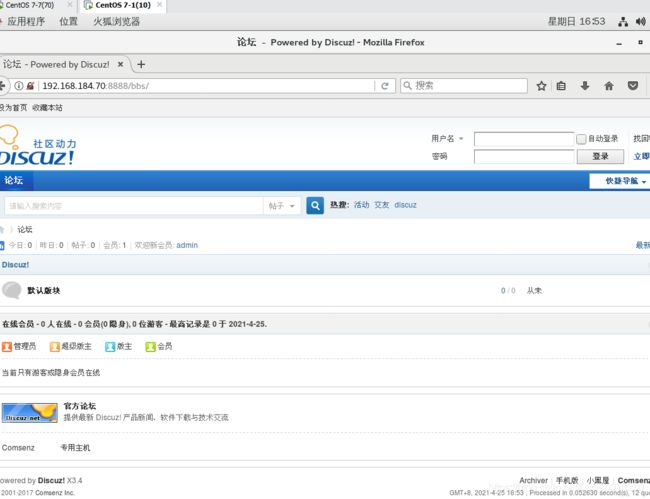Click the discuz hot search link
Screen dimensions: 650x499
(405, 205)
